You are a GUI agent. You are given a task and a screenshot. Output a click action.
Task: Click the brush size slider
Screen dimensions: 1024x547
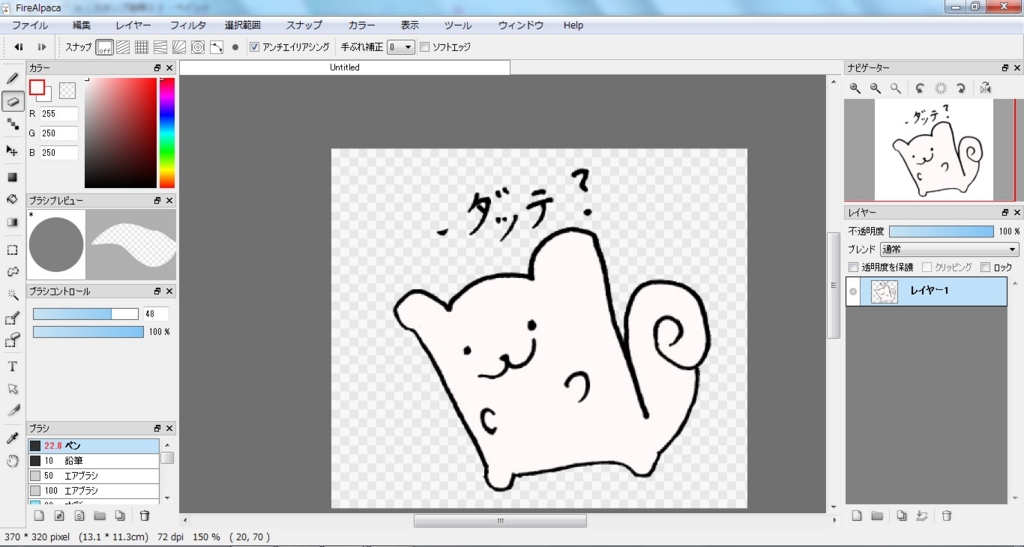pyautogui.click(x=86, y=314)
